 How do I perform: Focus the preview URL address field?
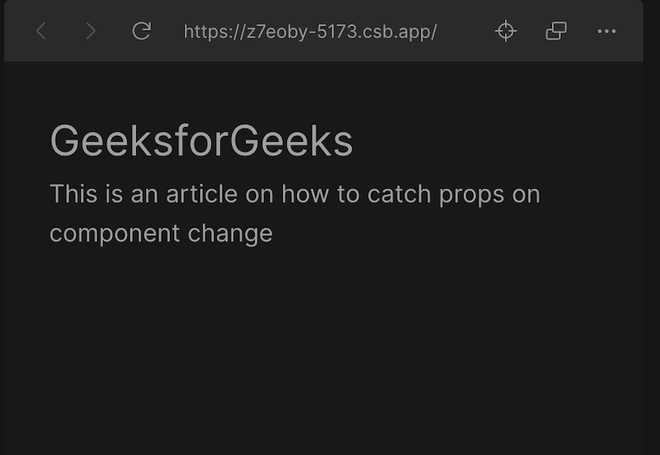click(310, 31)
